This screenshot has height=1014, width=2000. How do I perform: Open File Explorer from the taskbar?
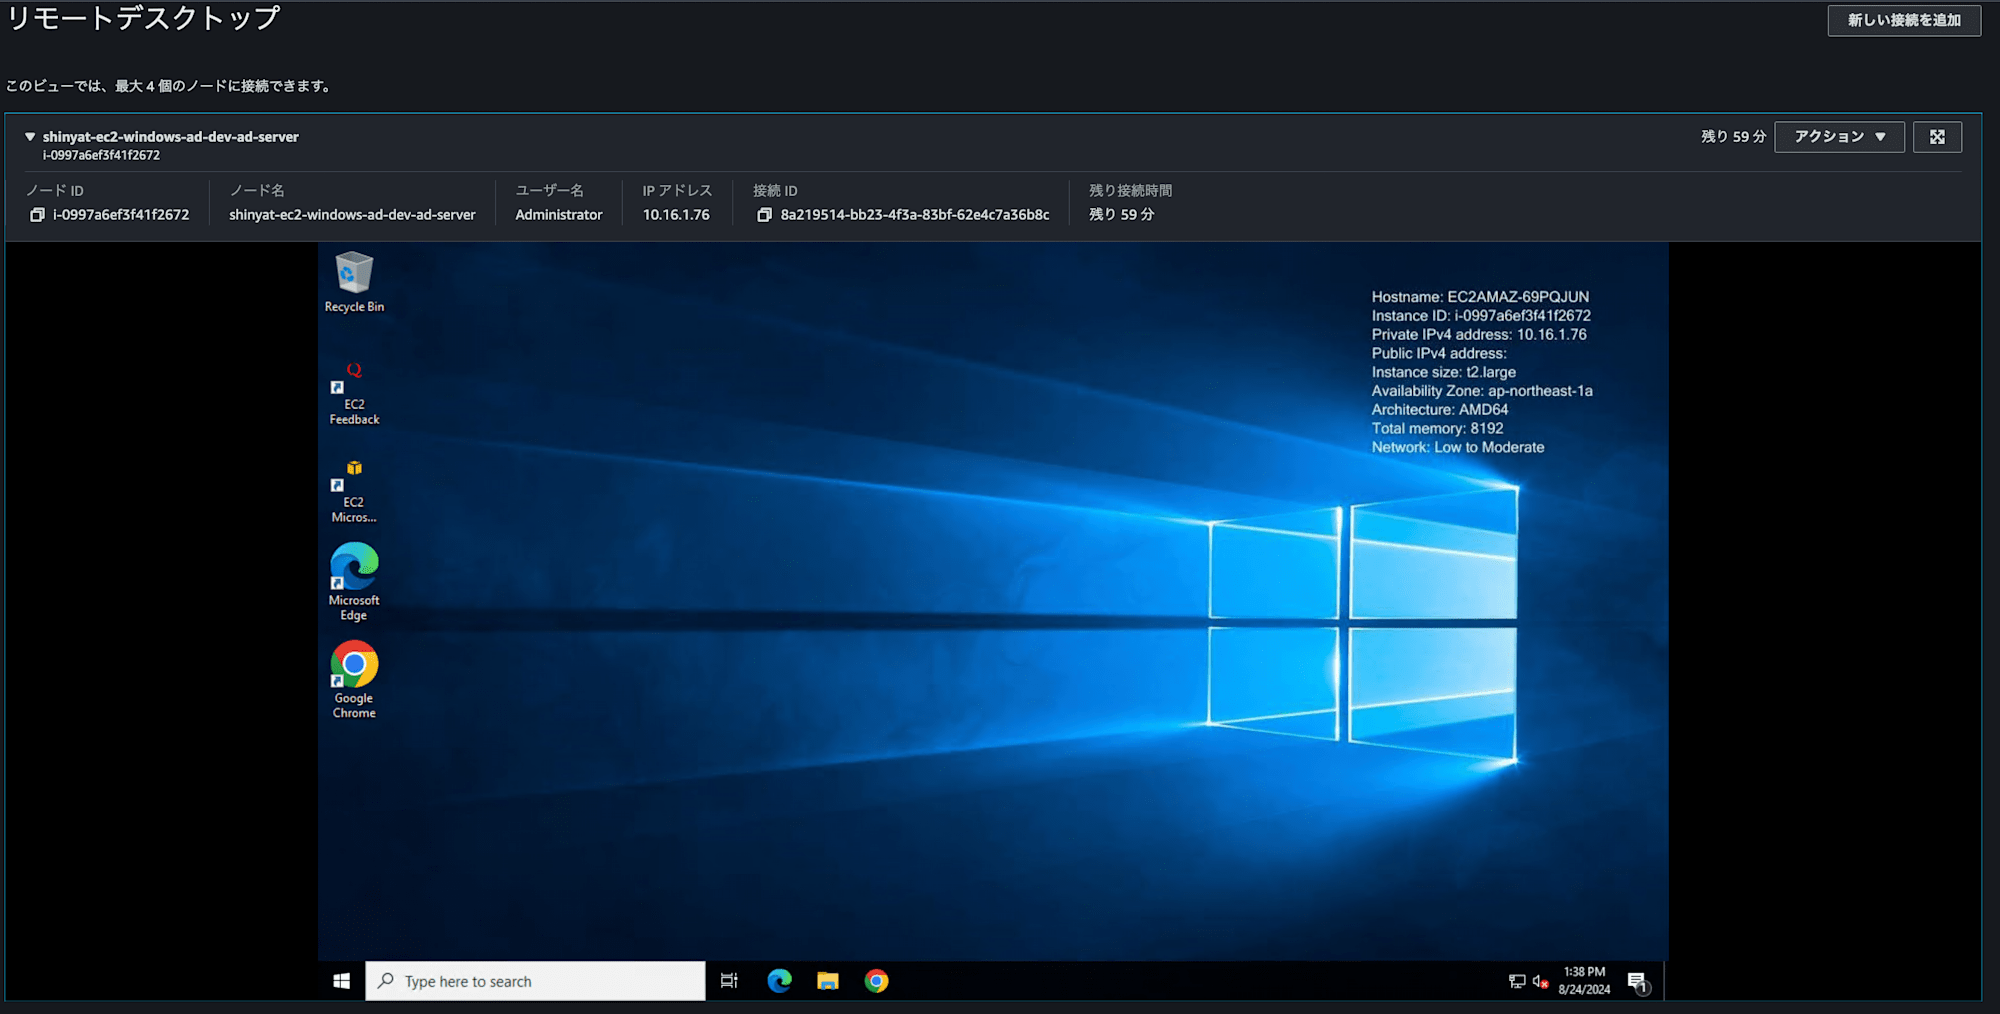[828, 981]
